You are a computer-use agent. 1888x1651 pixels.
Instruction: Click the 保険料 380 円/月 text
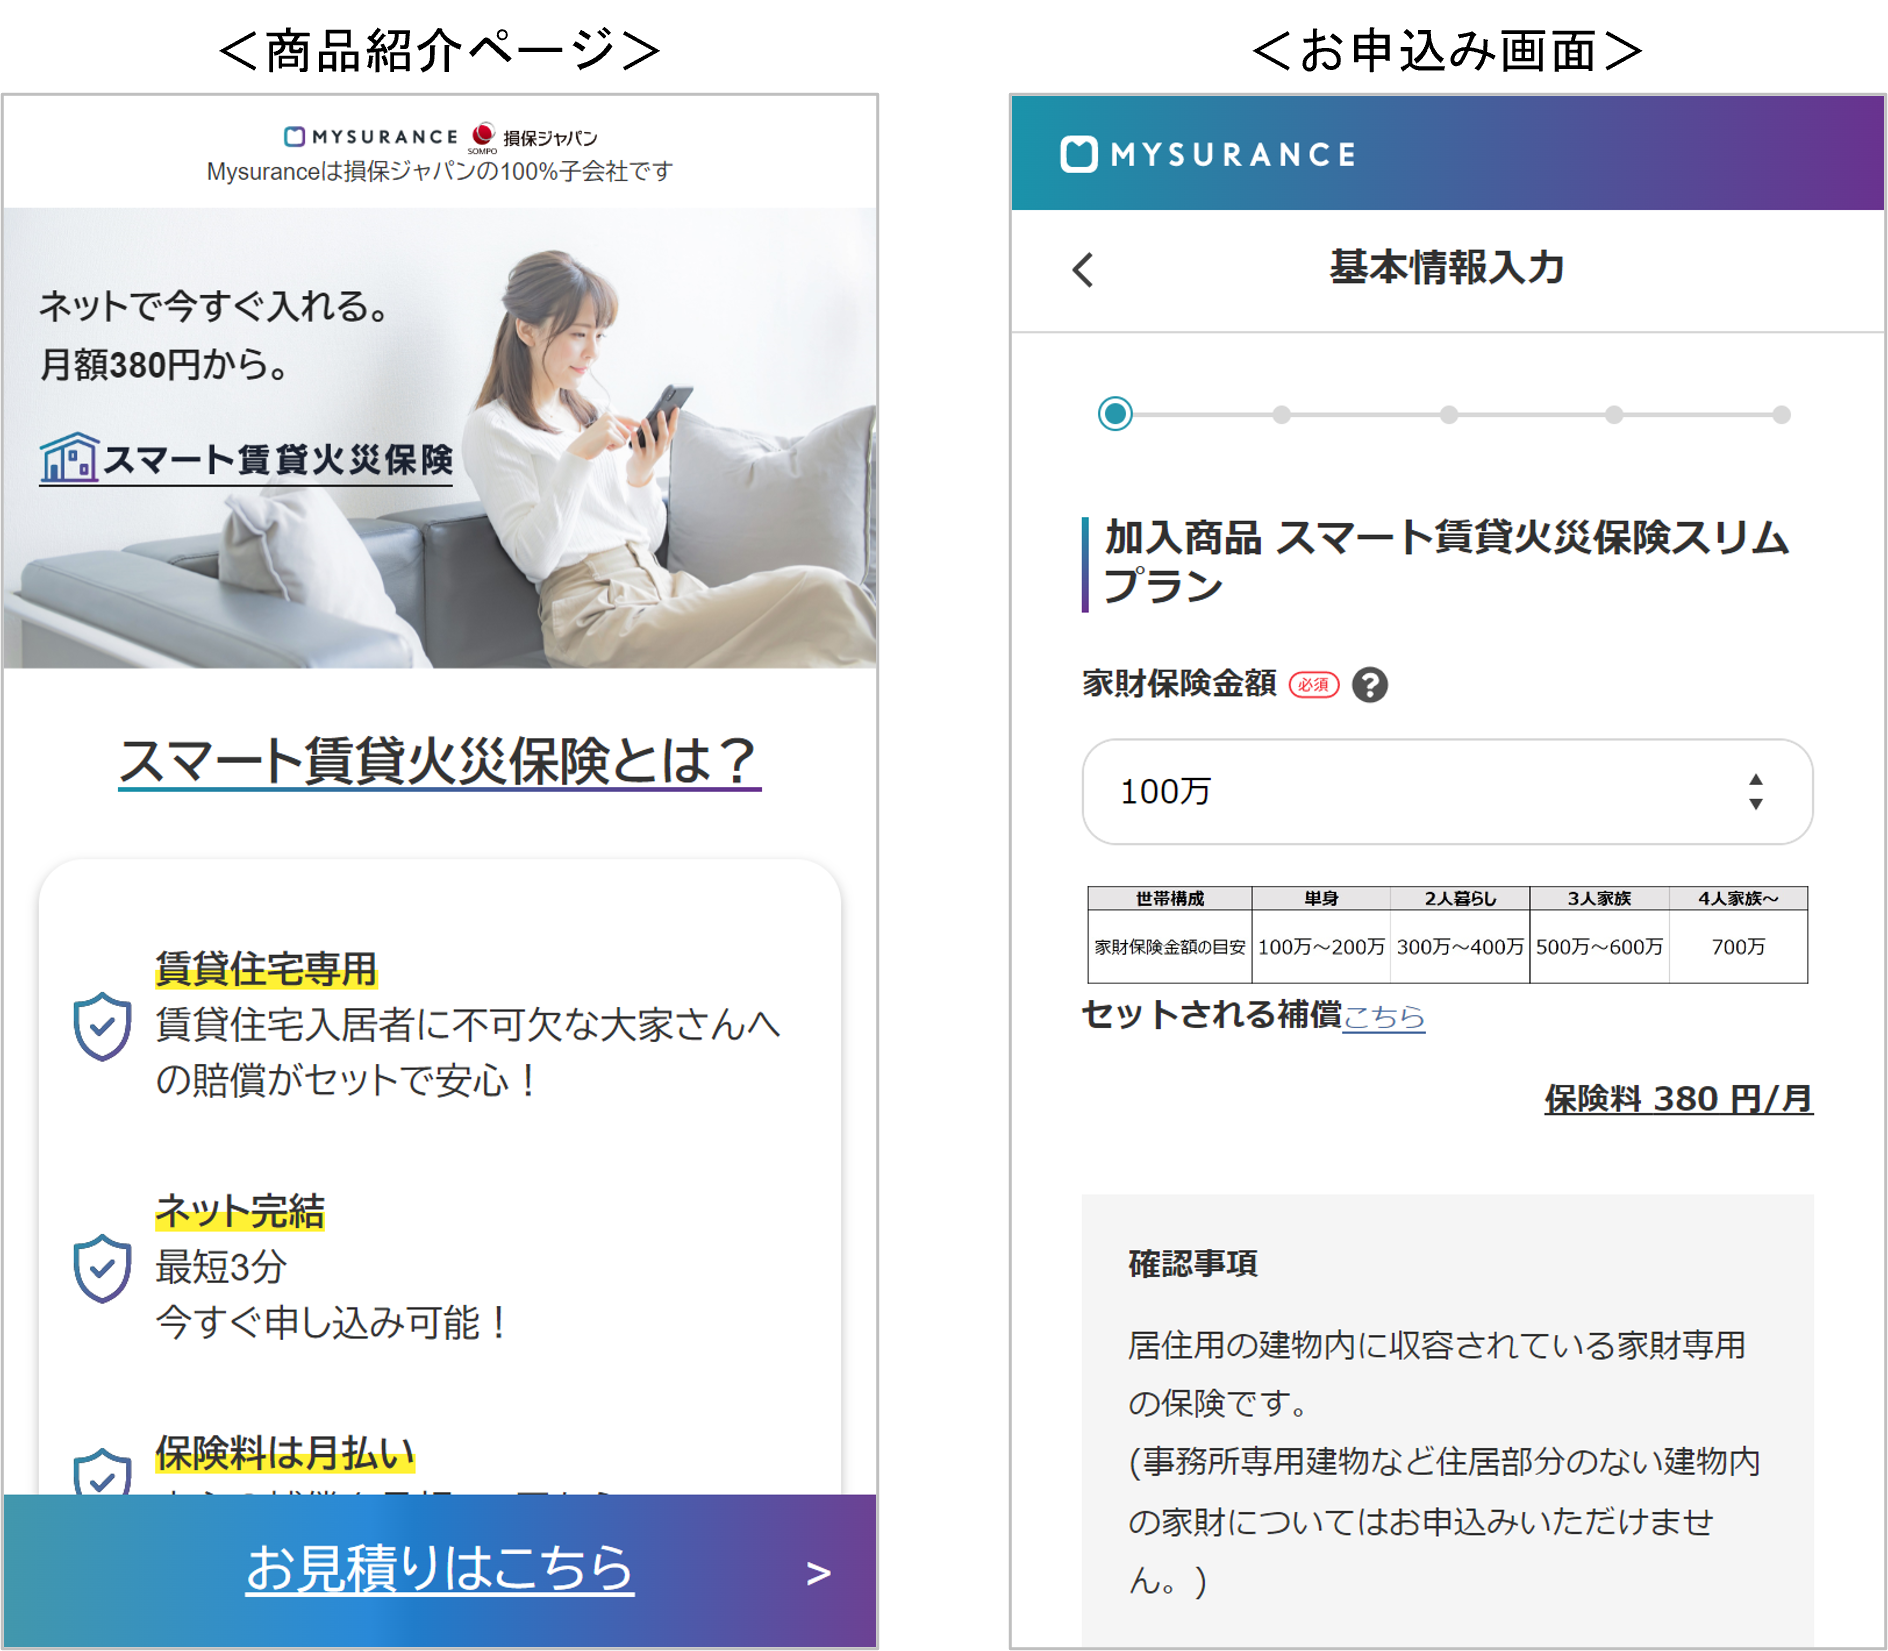tap(1678, 1099)
